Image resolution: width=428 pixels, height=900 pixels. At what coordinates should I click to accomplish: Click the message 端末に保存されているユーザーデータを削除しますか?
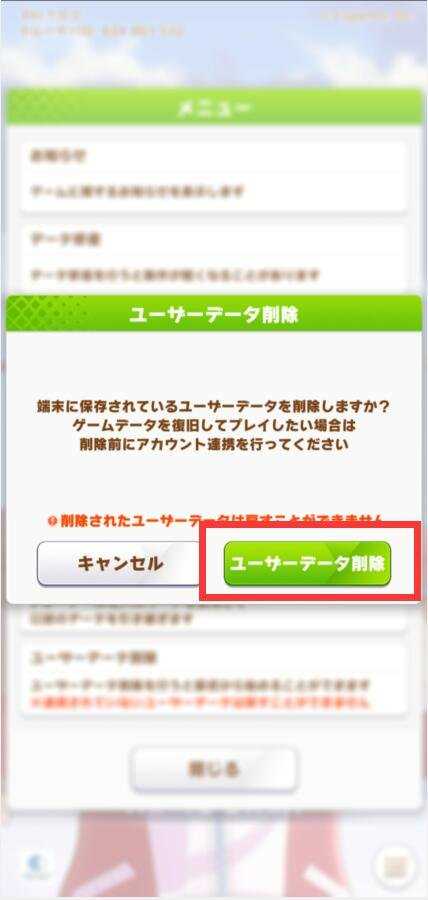pos(213,407)
